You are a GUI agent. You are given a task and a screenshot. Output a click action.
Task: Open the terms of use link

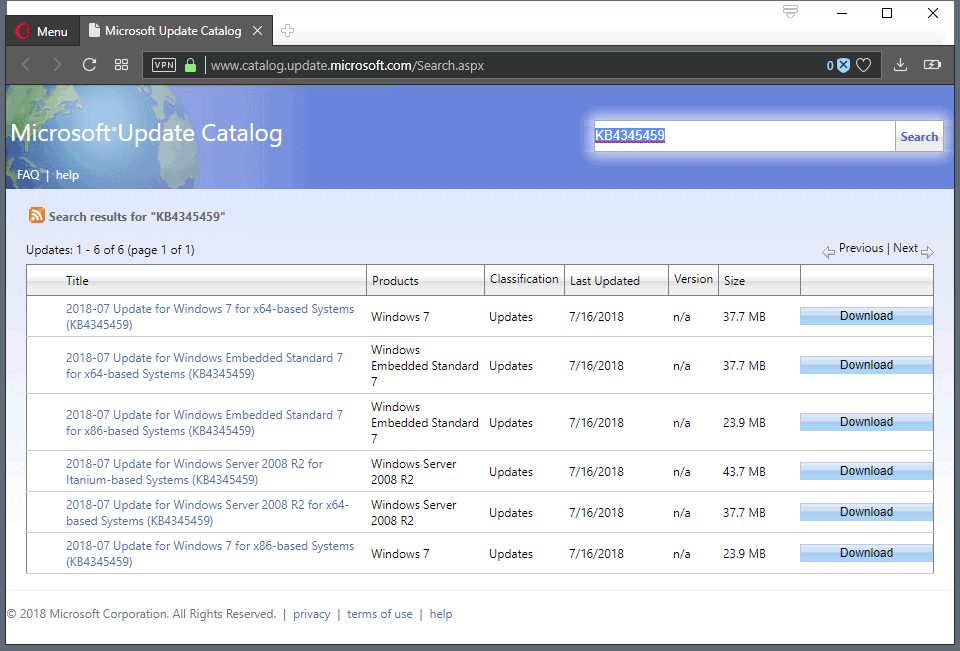(x=380, y=614)
